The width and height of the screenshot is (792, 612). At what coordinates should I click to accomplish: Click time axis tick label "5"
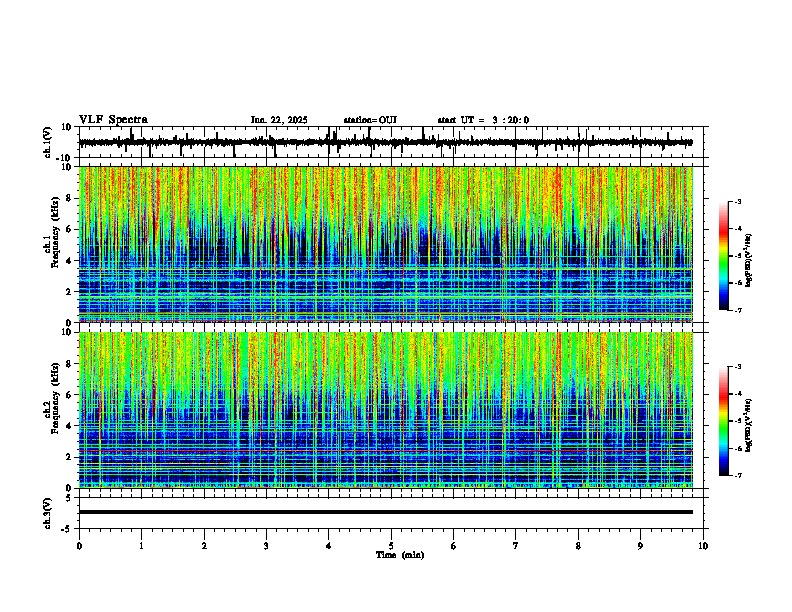pos(391,546)
